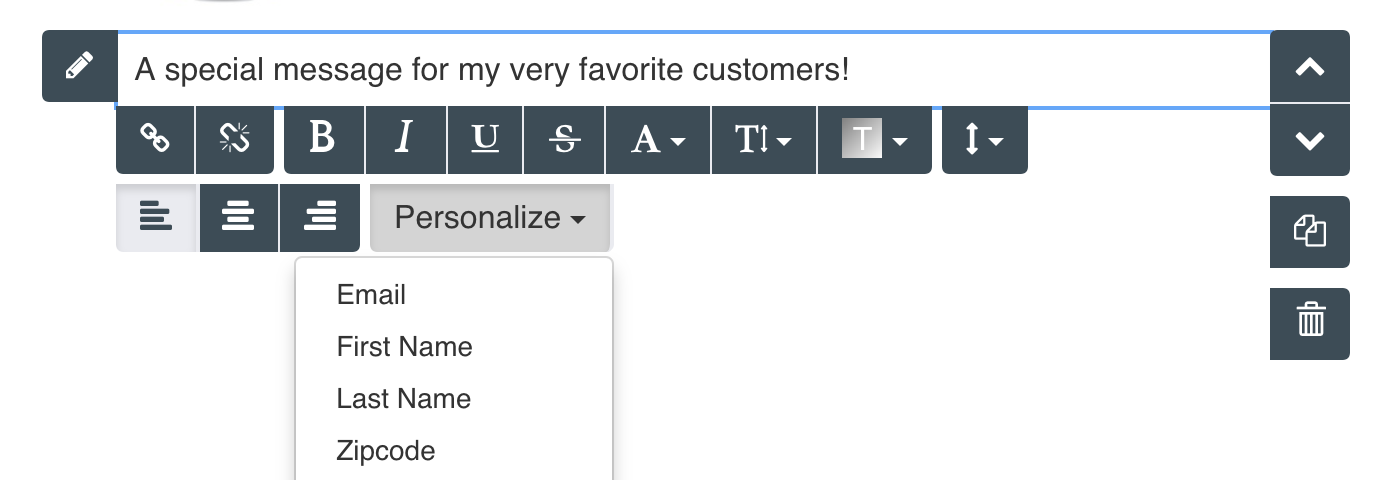Image resolution: width=1394 pixels, height=480 pixels.
Task: Insert a hyperlink with the chain icon
Action: click(155, 140)
